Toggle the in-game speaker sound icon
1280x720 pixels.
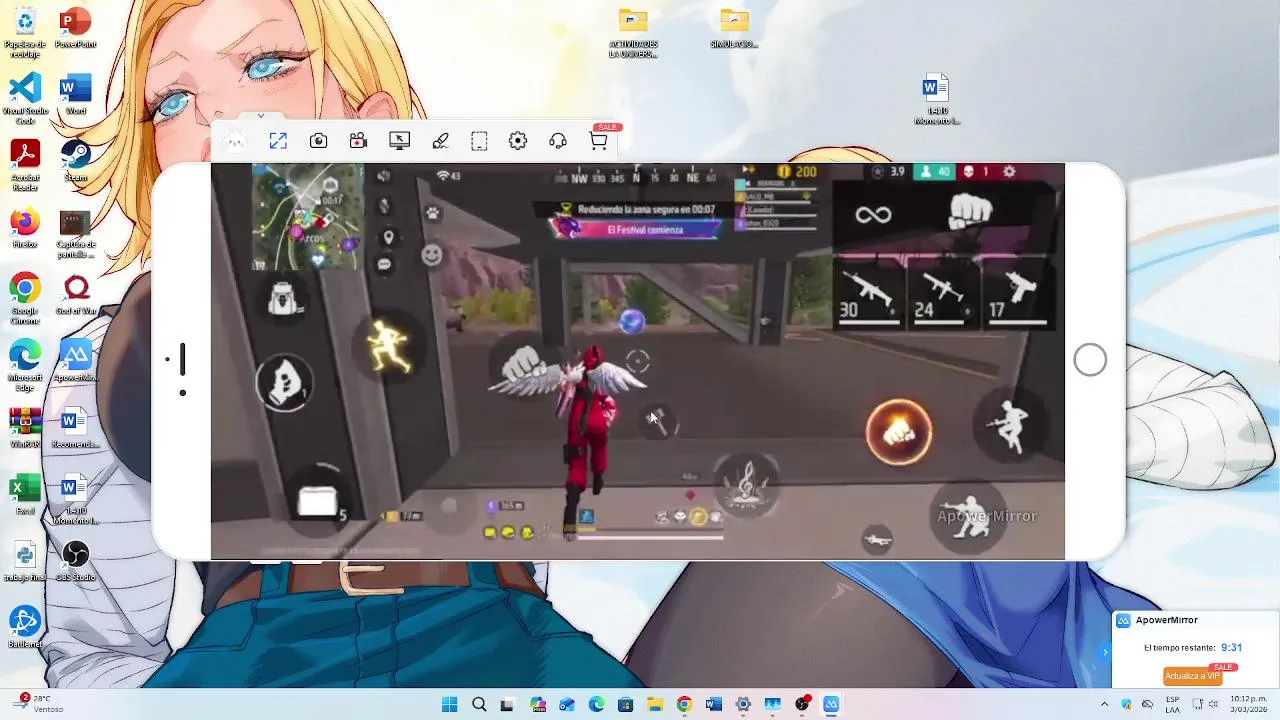[x=384, y=177]
